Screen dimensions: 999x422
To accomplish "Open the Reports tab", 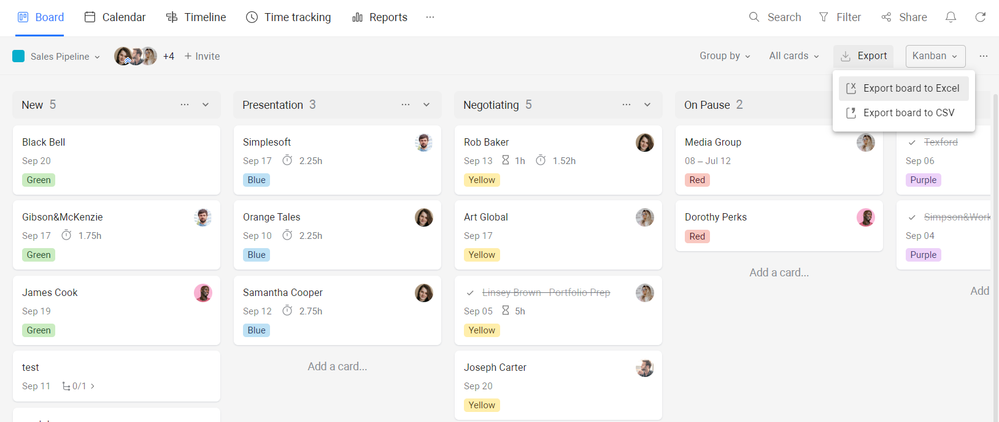I will point(379,17).
